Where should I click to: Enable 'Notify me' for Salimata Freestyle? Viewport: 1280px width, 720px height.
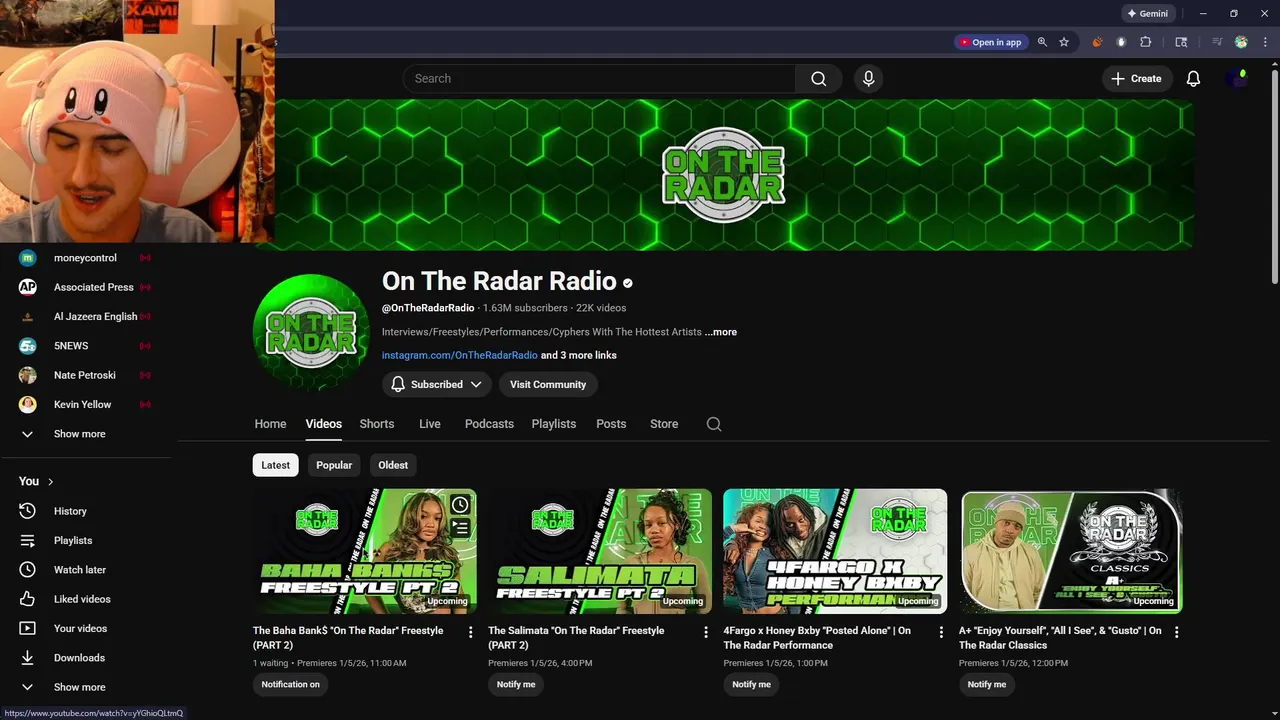pos(516,684)
